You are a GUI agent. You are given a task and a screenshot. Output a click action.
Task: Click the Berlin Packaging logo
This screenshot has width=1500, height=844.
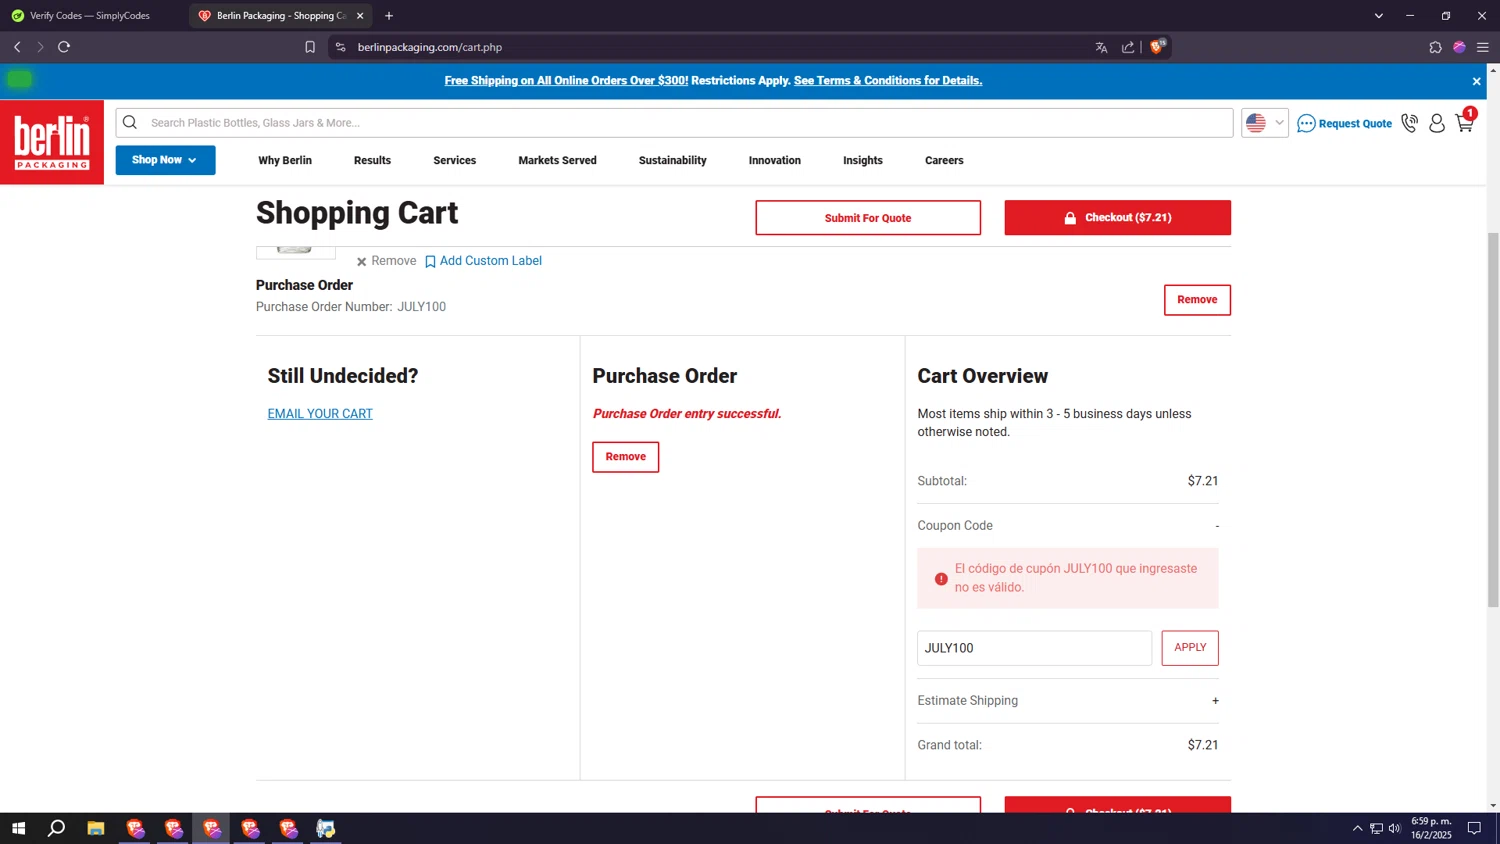point(52,142)
